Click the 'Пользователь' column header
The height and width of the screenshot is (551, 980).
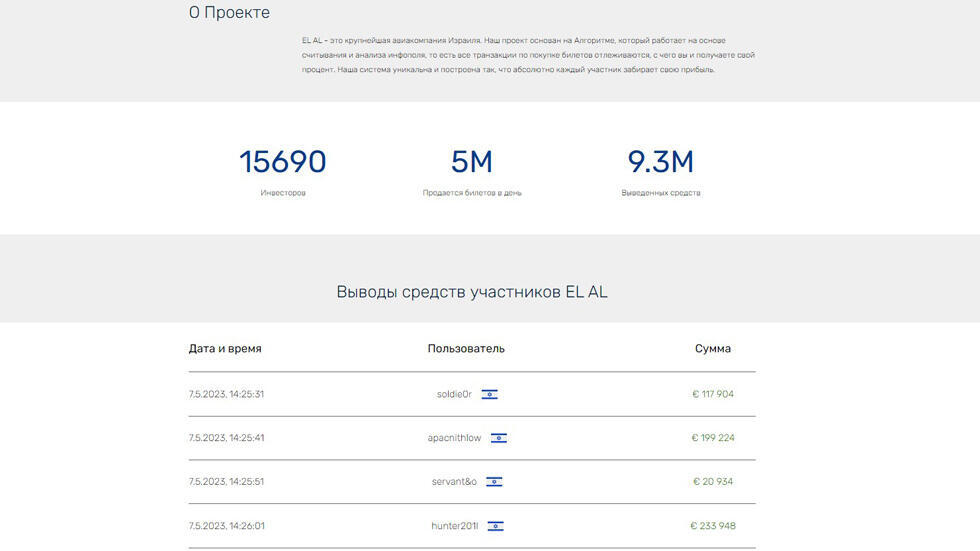point(466,349)
